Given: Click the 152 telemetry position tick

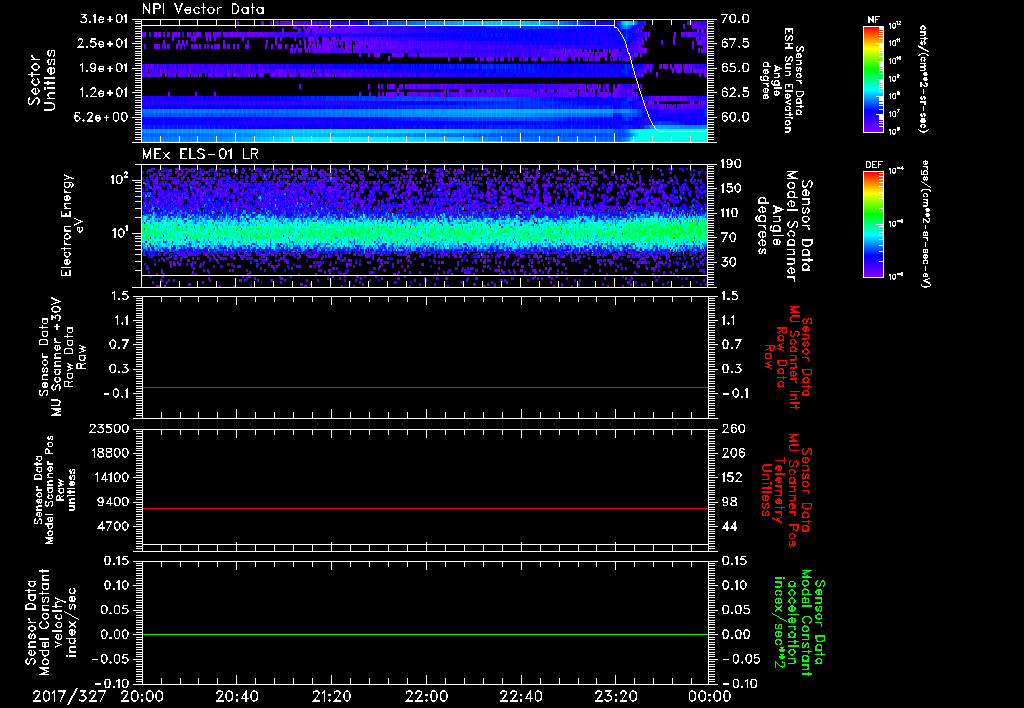Looking at the screenshot, I should coord(732,477).
